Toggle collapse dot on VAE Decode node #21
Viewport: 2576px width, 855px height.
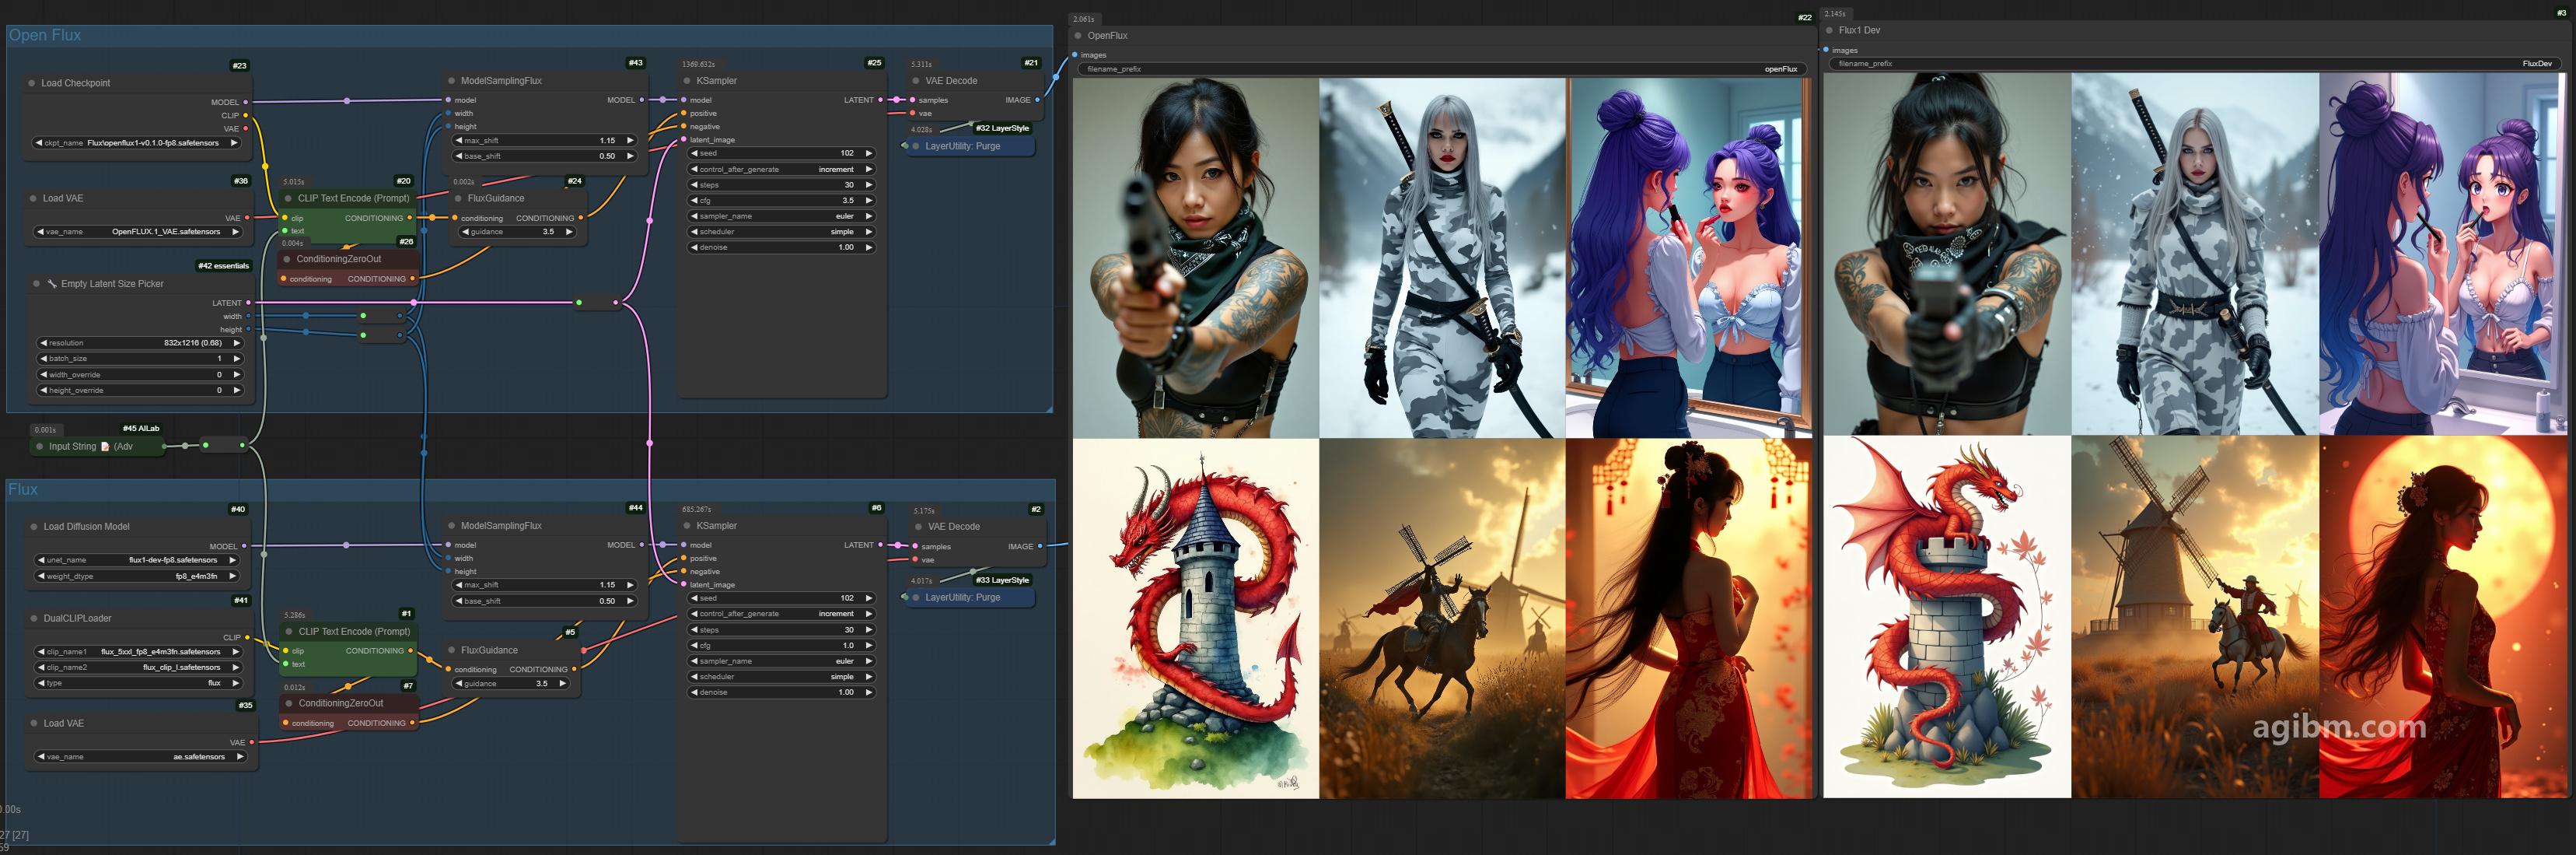click(x=916, y=81)
